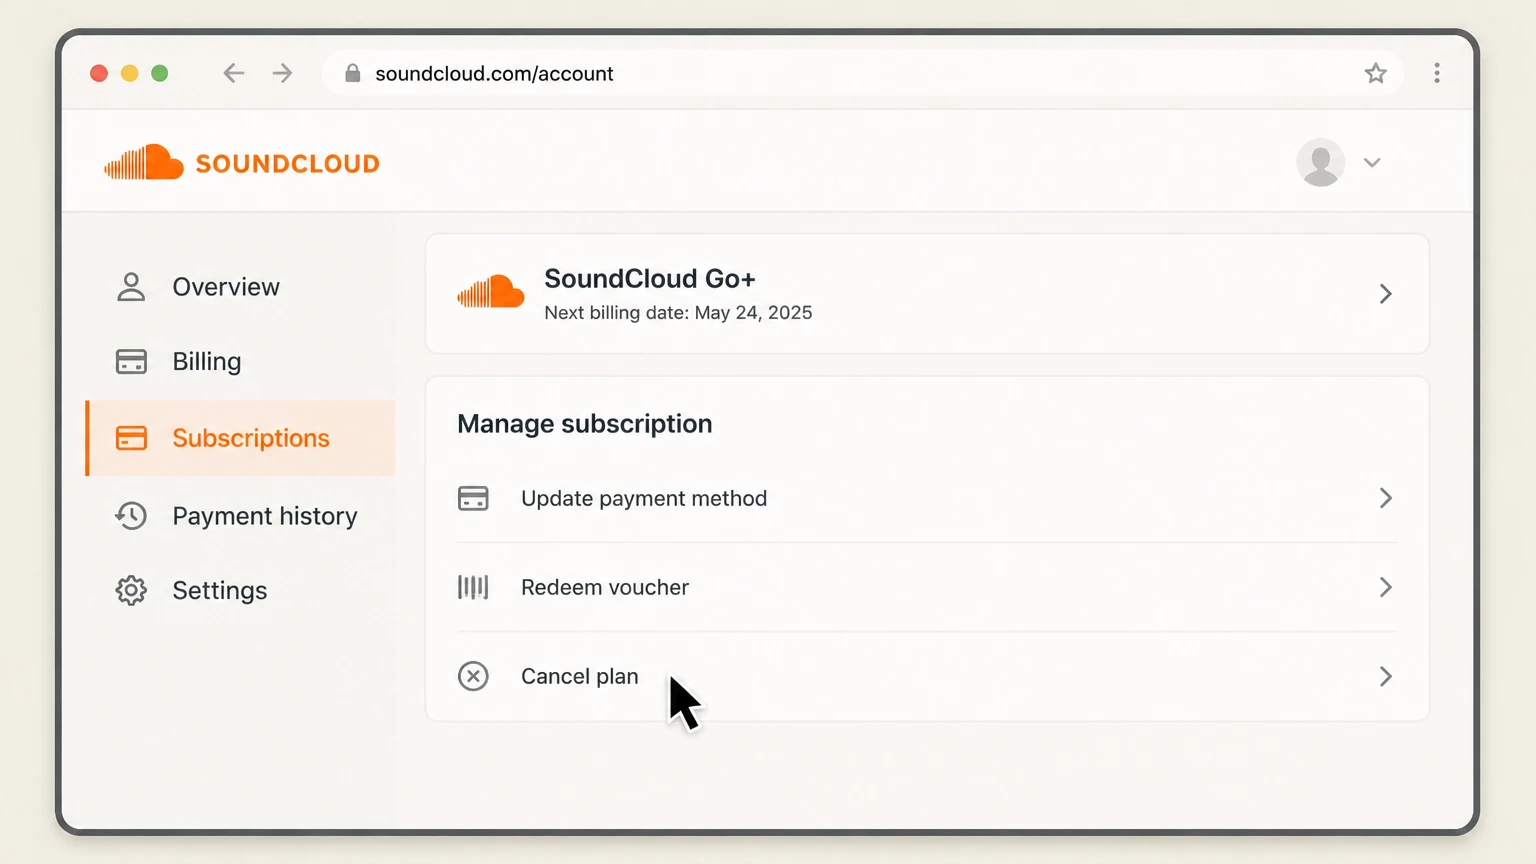1536x864 pixels.
Task: Click the browser back arrow
Action: click(233, 73)
